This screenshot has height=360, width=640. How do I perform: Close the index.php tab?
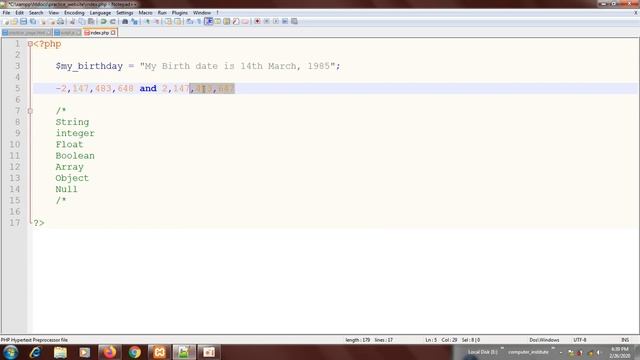[113, 32]
